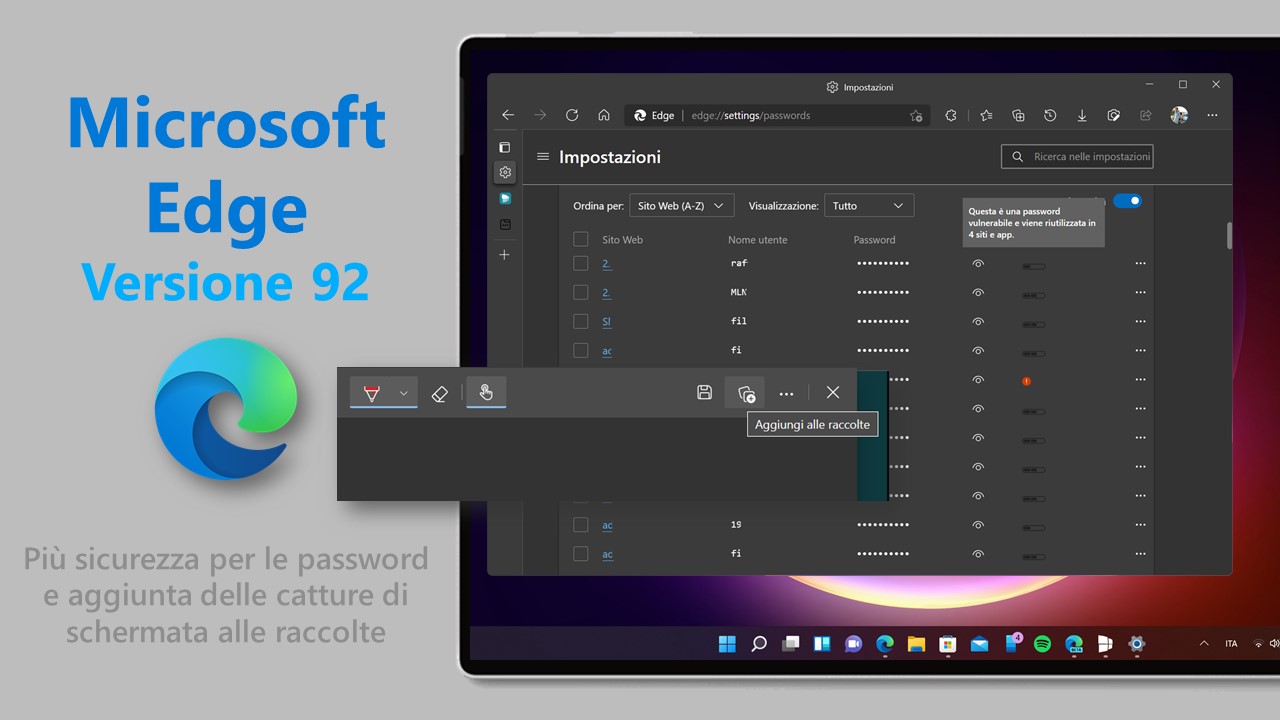Check the select-all box beside Sito Web
Viewport: 1280px width, 720px height.
(x=581, y=239)
